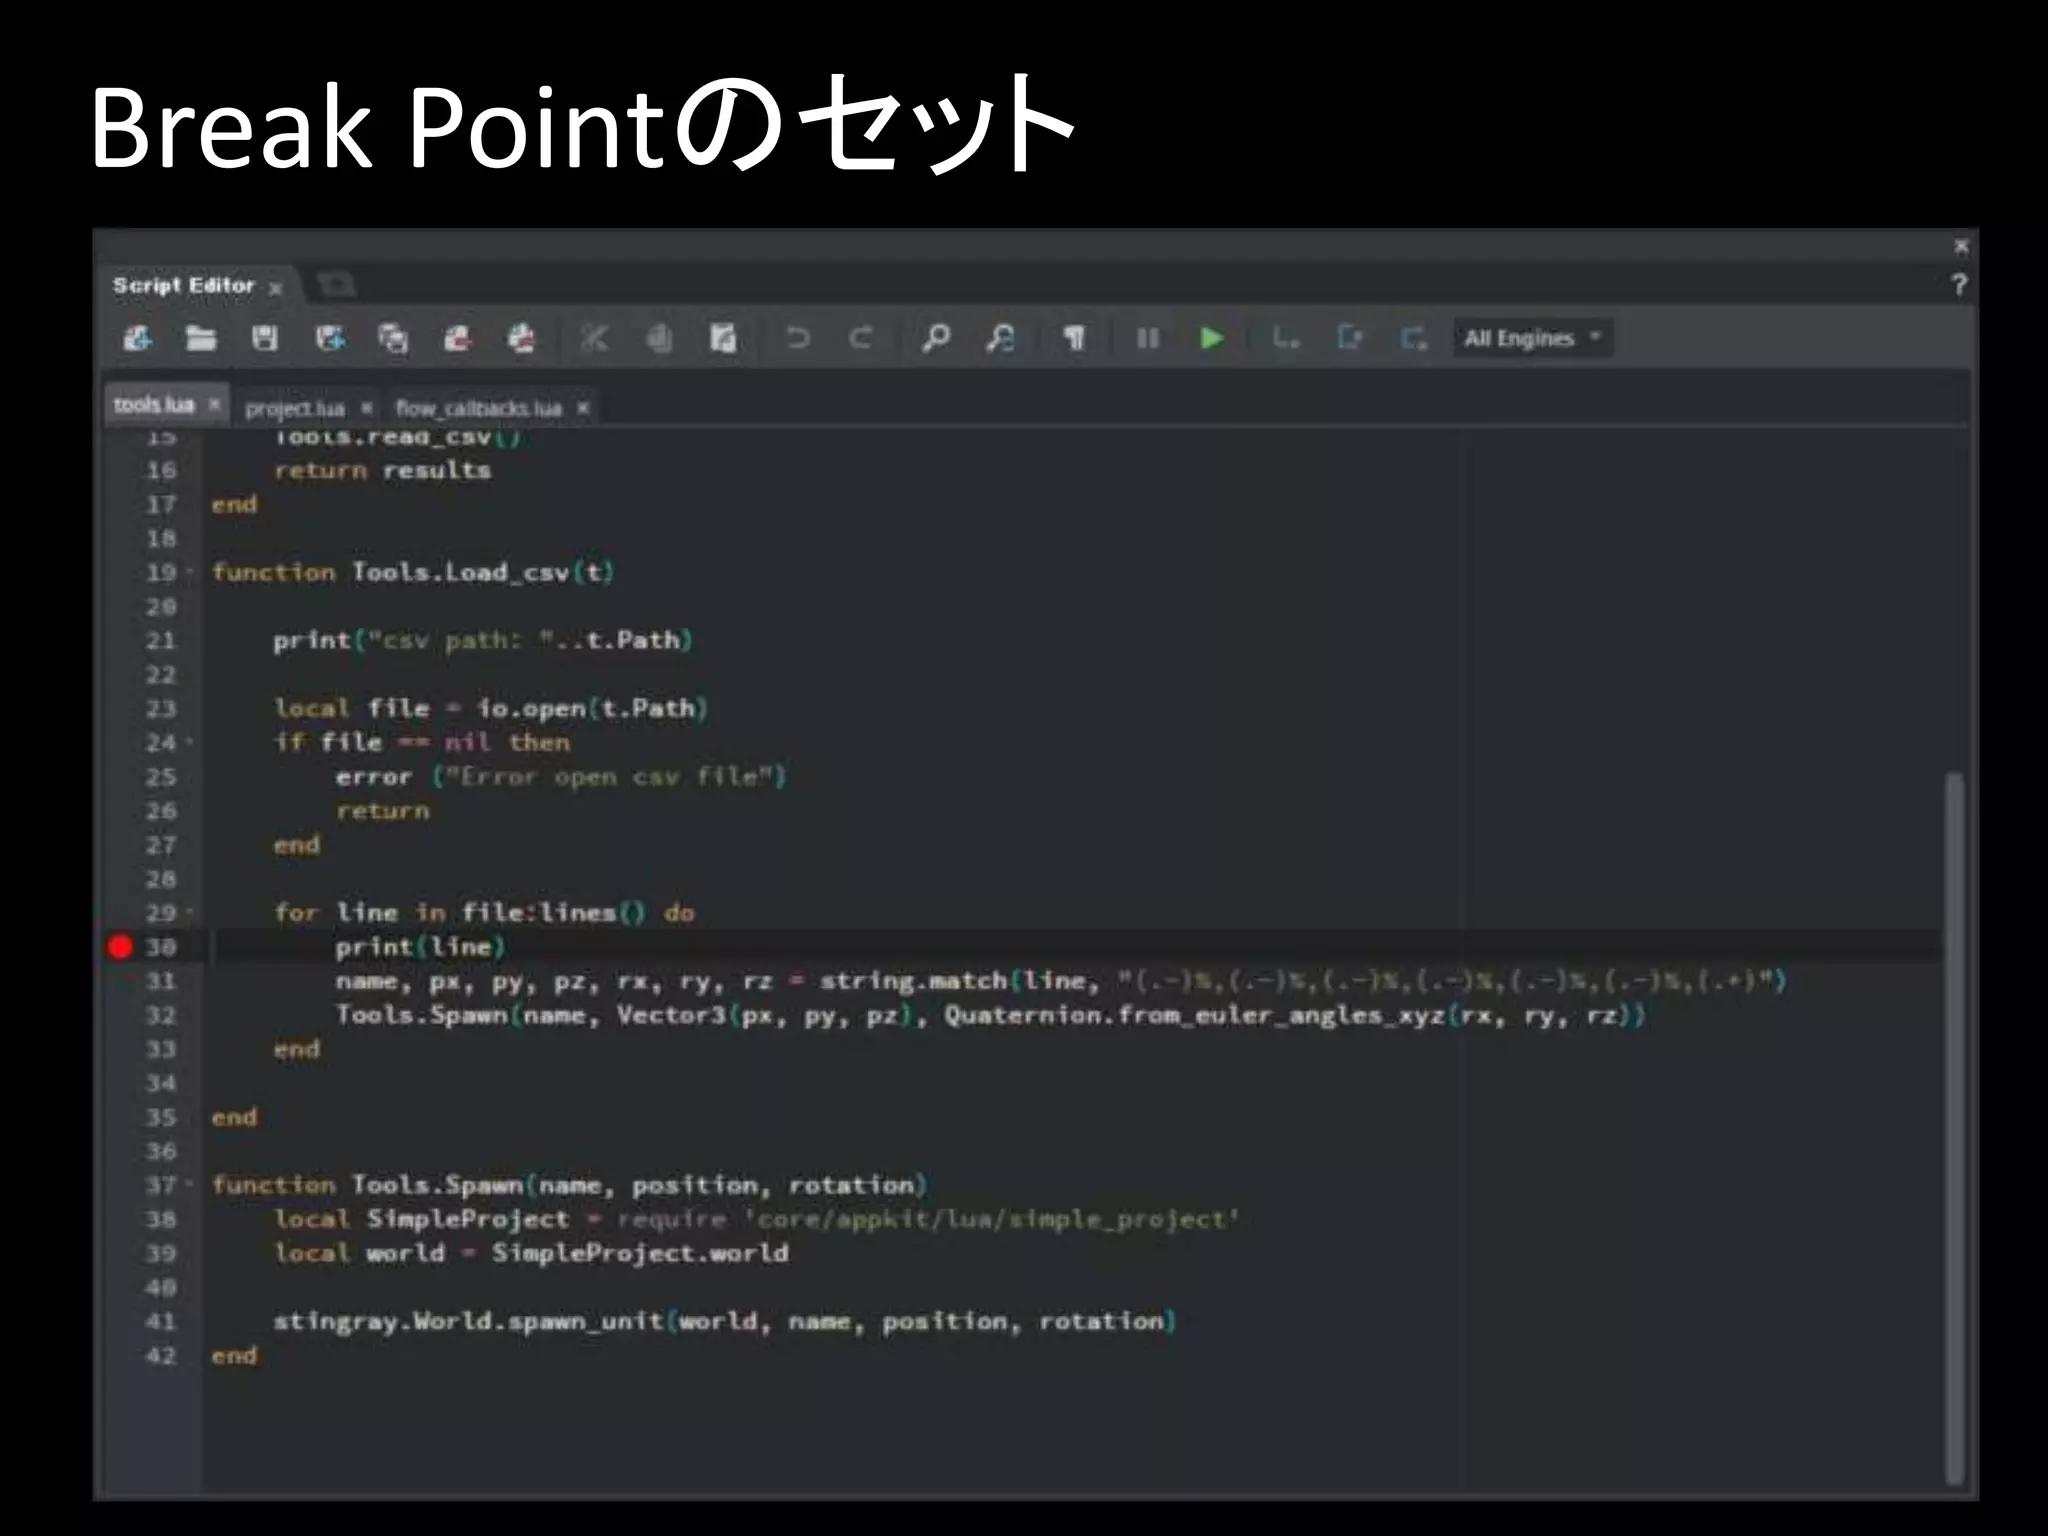Click on 'function Tools.Load_csv(t)' text
Screen dimensions: 2048x1536
coord(413,572)
